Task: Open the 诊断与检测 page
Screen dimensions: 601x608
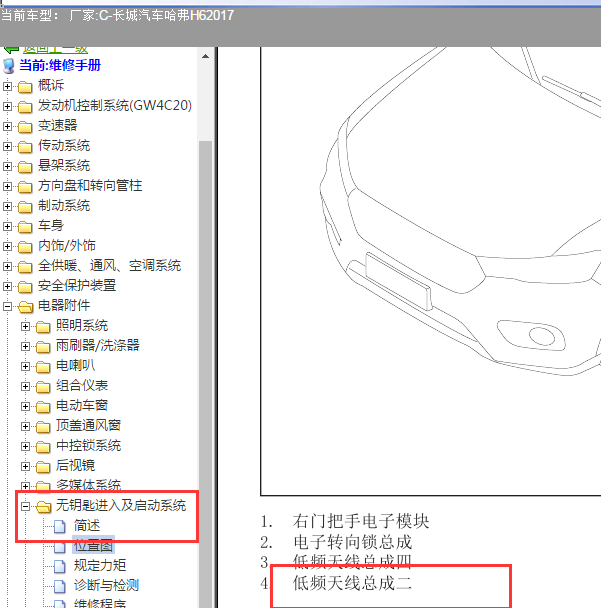Action: tap(106, 586)
